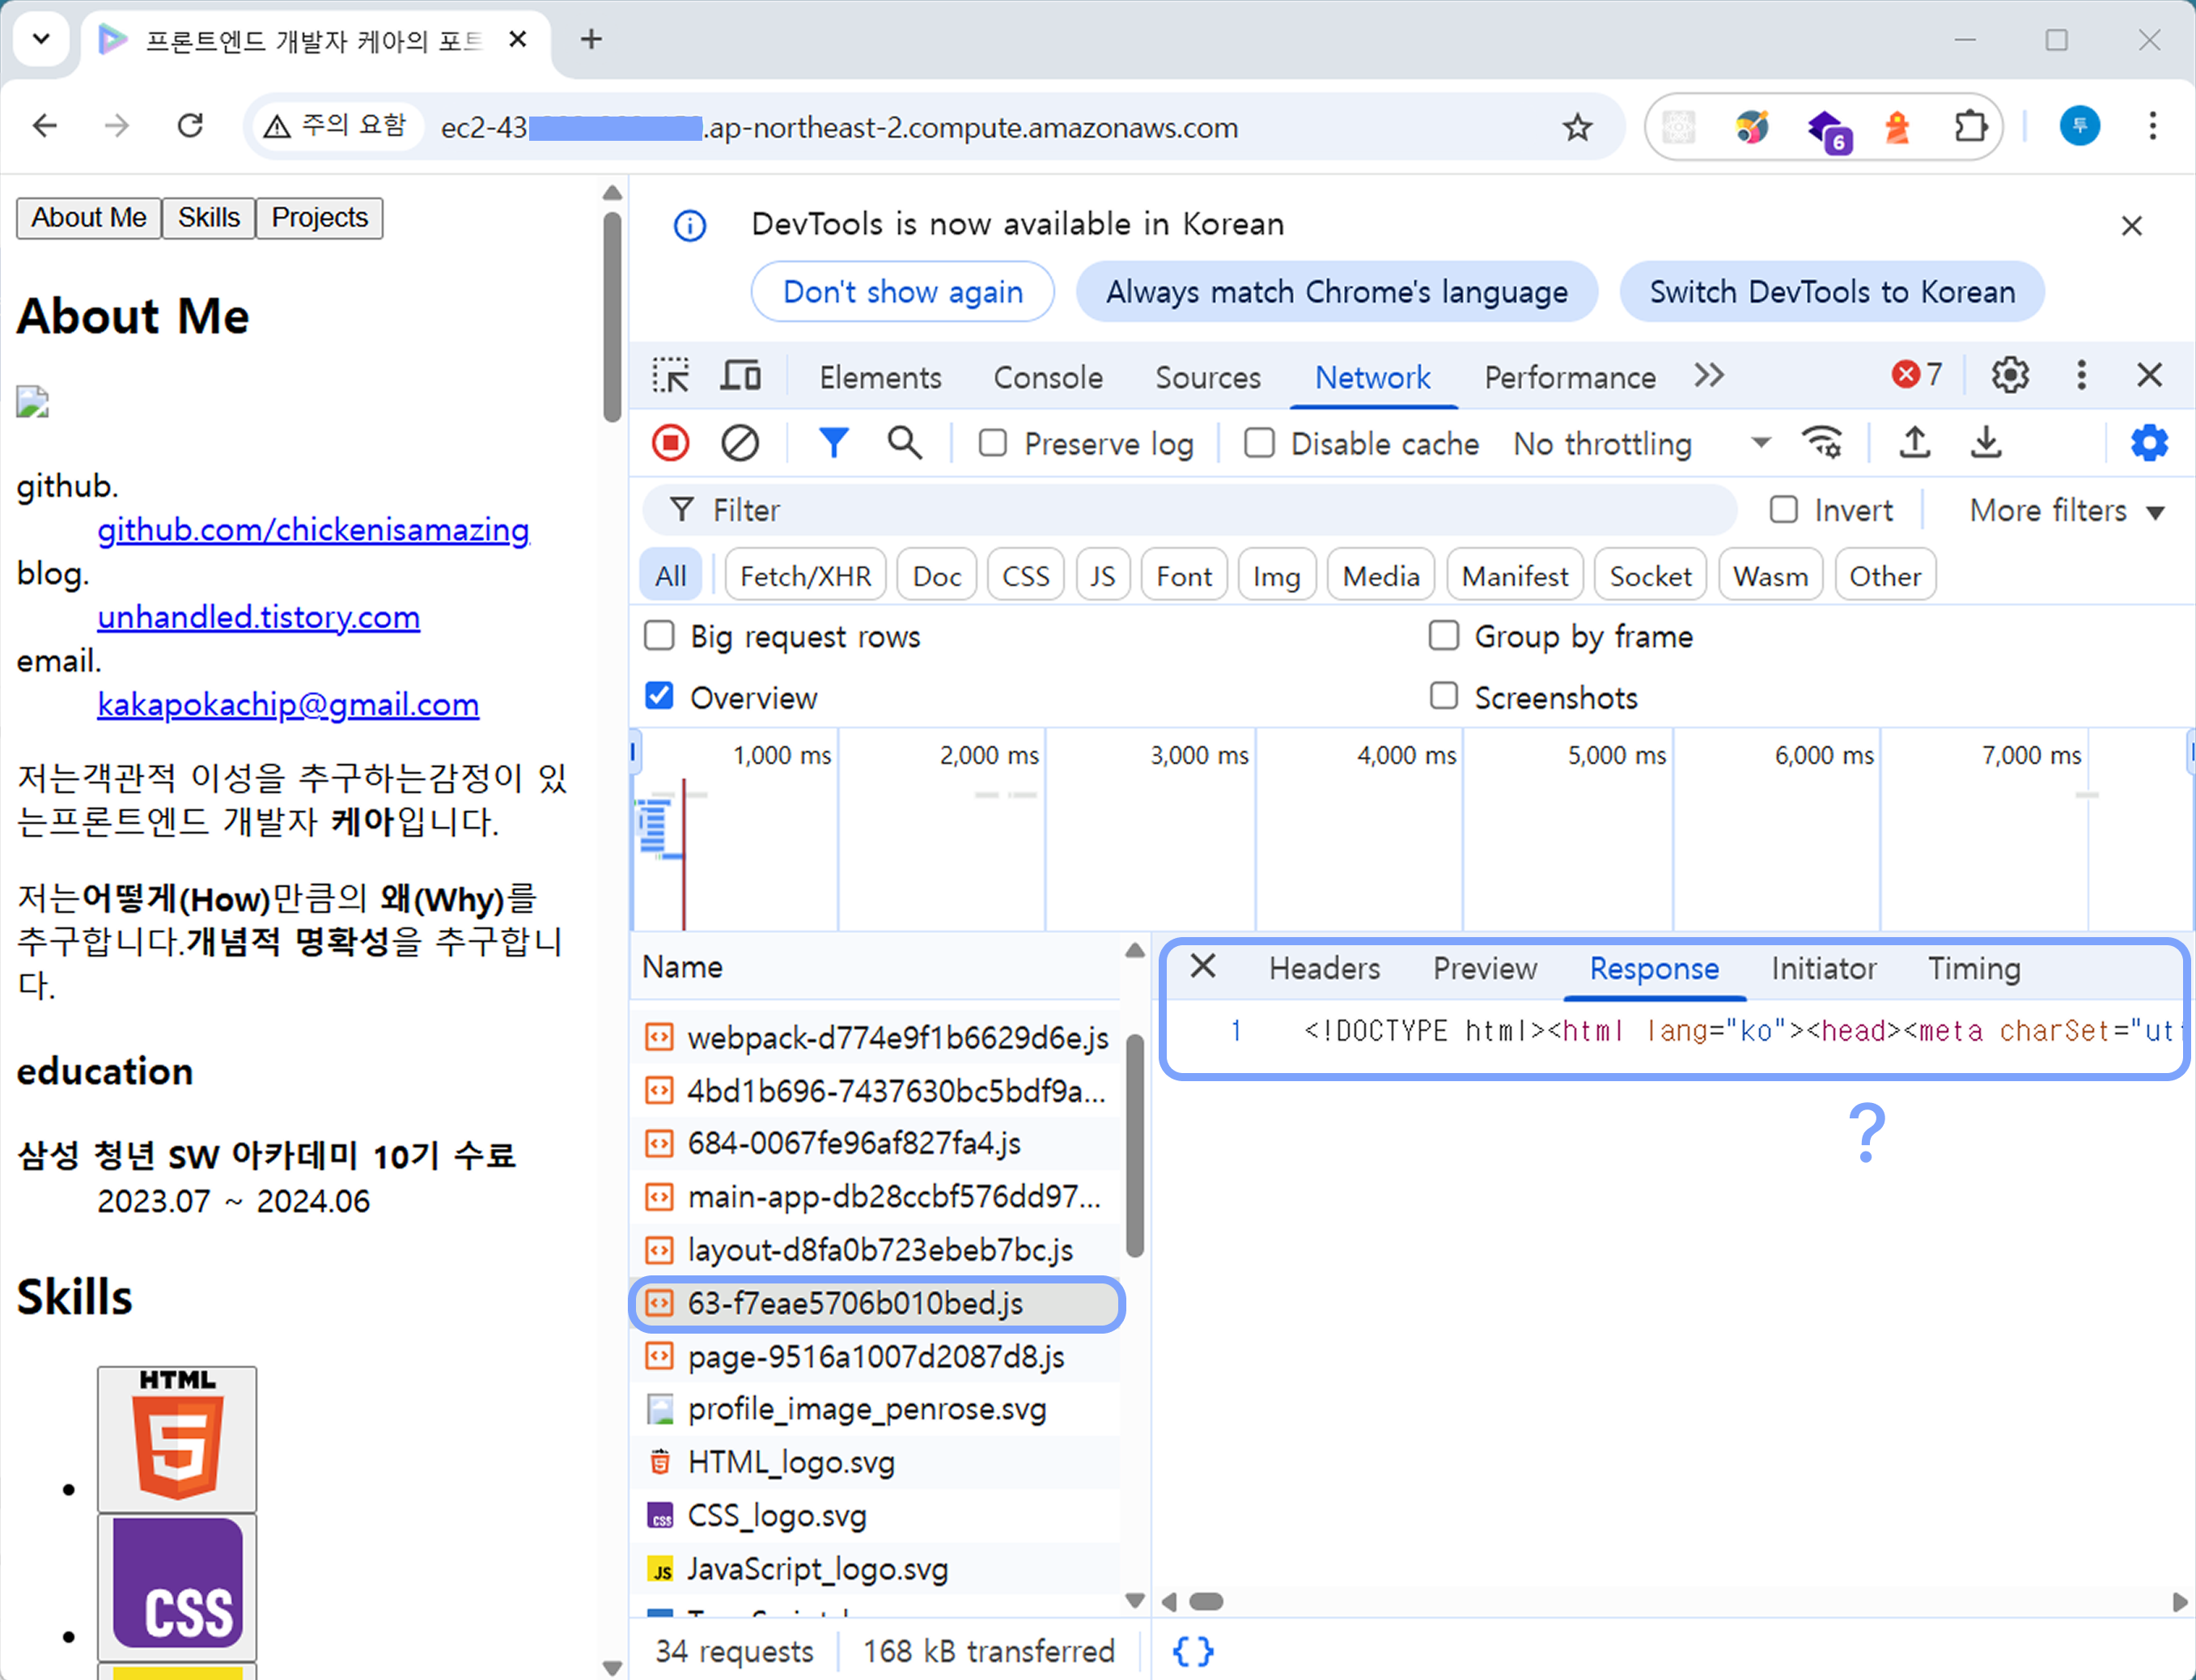Screen dimensions: 2196x1680
Task: Open DevTools settings gear
Action: click(2009, 376)
